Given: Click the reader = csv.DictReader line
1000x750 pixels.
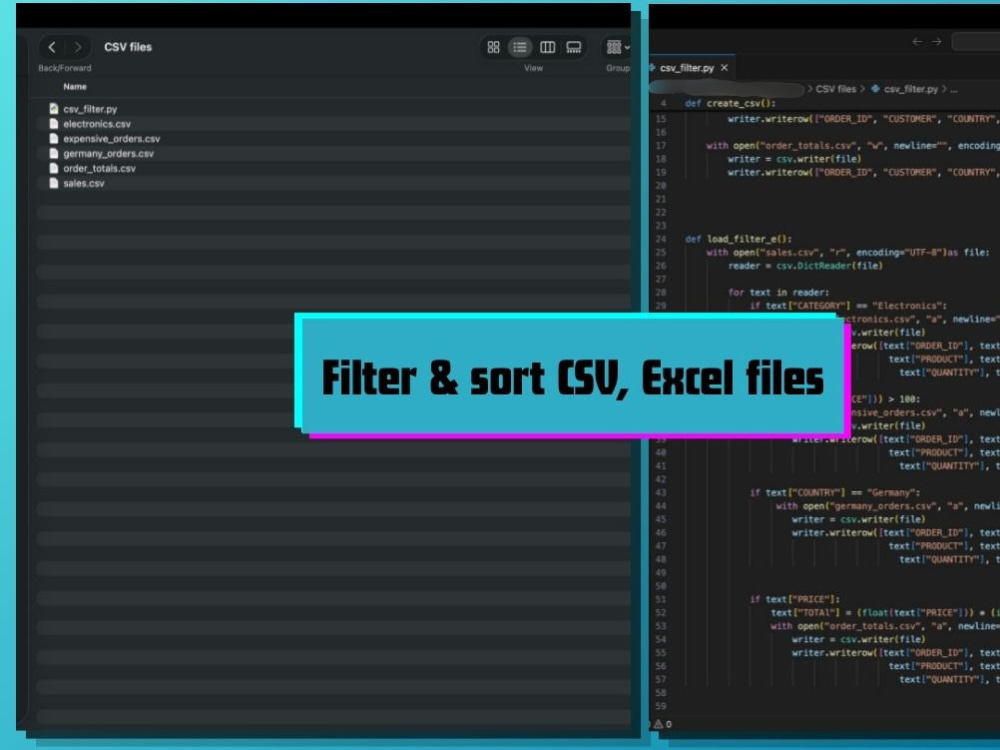Looking at the screenshot, I should [805, 266].
